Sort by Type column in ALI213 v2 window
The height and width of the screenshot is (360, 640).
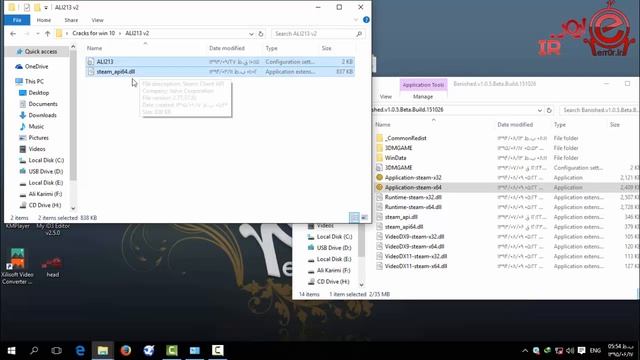(271, 48)
